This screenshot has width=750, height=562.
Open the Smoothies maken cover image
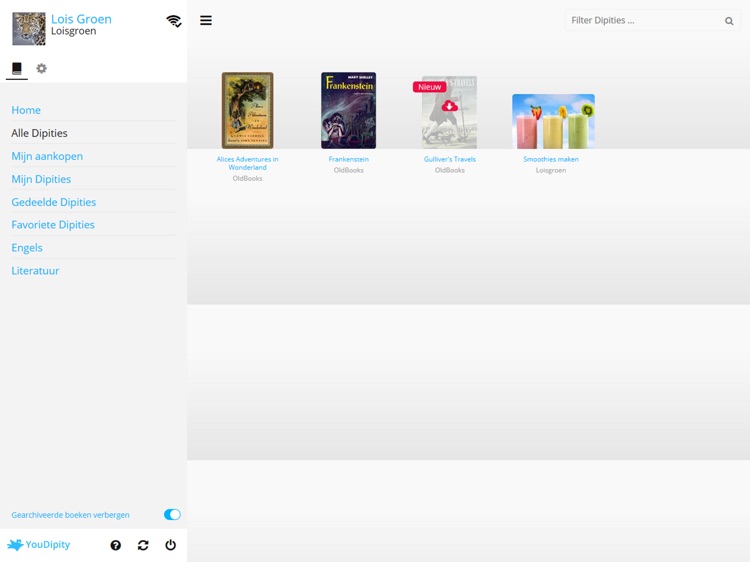click(553, 121)
